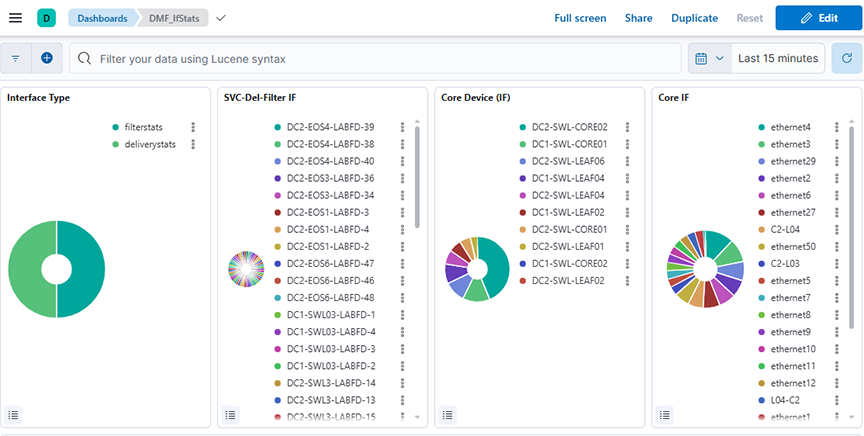Image resolution: width=864 pixels, height=436 pixels.
Task: Open options for DC2-SWL-CORE02 legend entry
Action: click(x=627, y=127)
